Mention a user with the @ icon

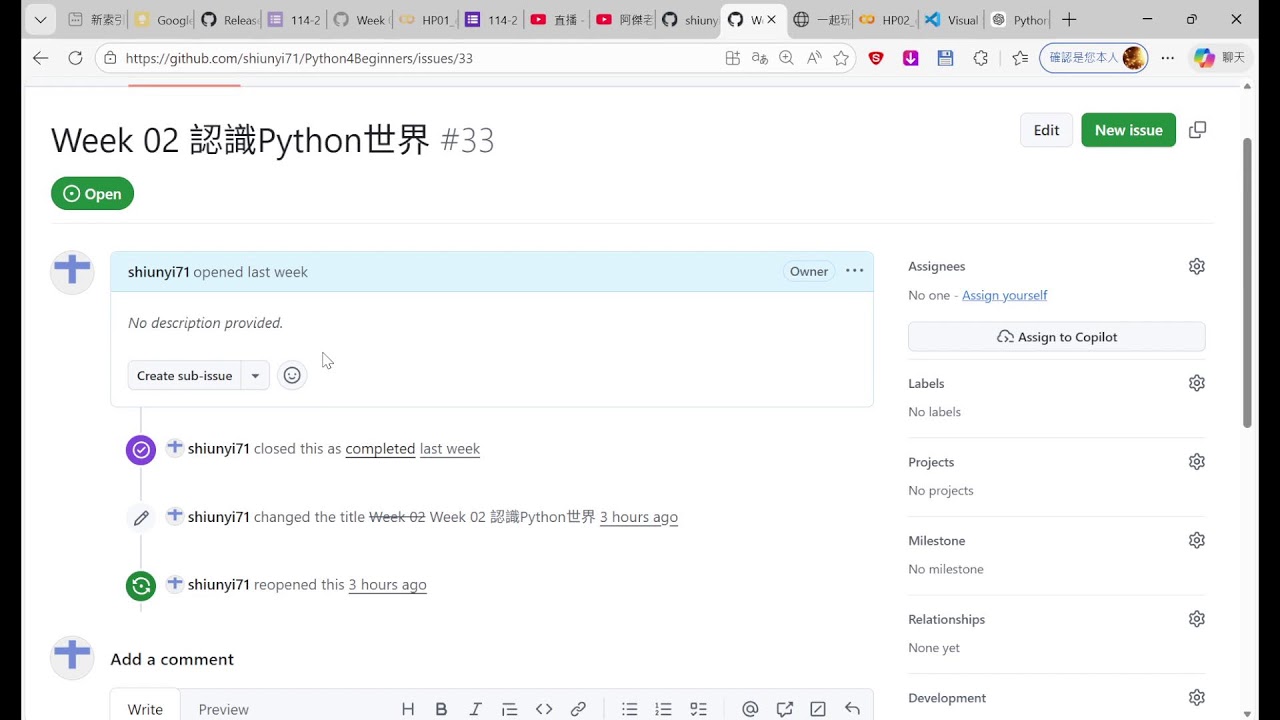click(x=750, y=709)
